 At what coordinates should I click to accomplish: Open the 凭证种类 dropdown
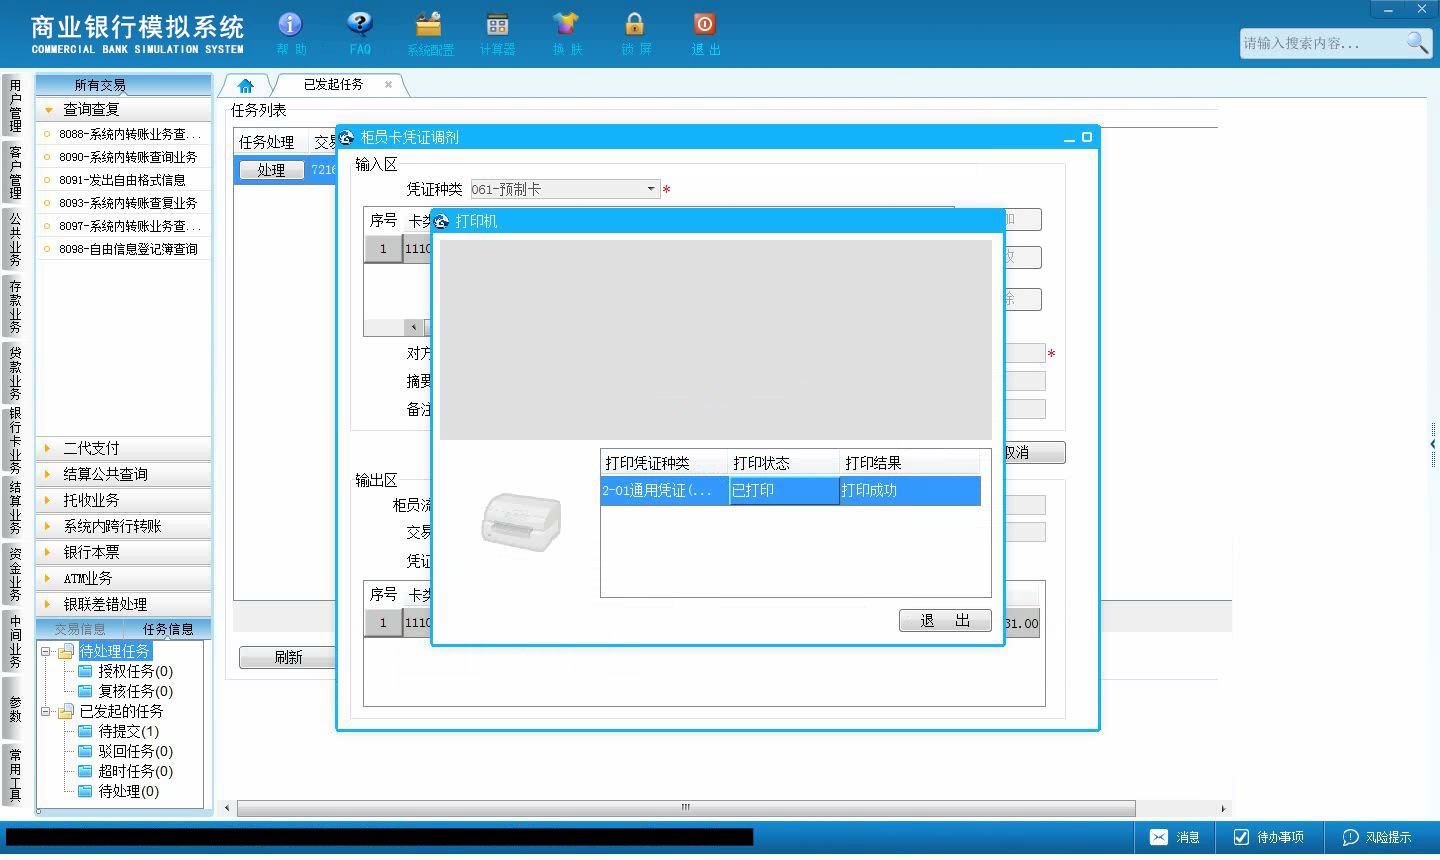(x=650, y=189)
